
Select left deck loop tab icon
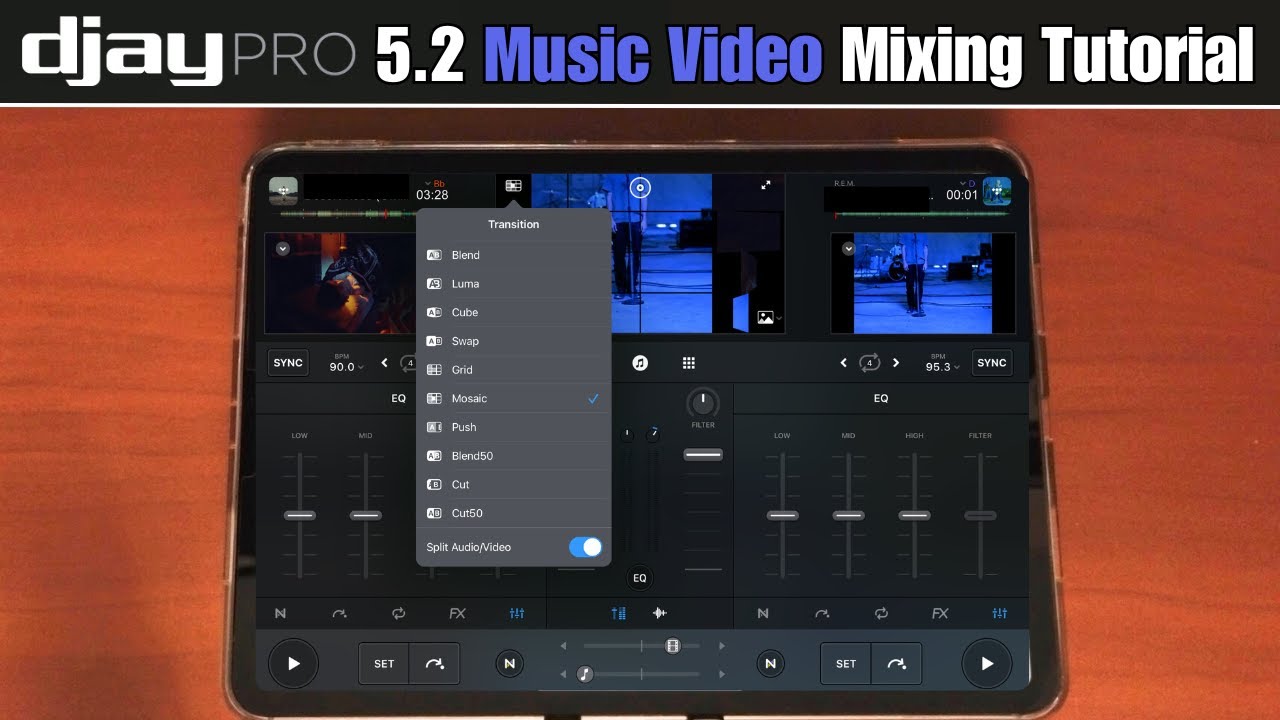pyautogui.click(x=399, y=613)
